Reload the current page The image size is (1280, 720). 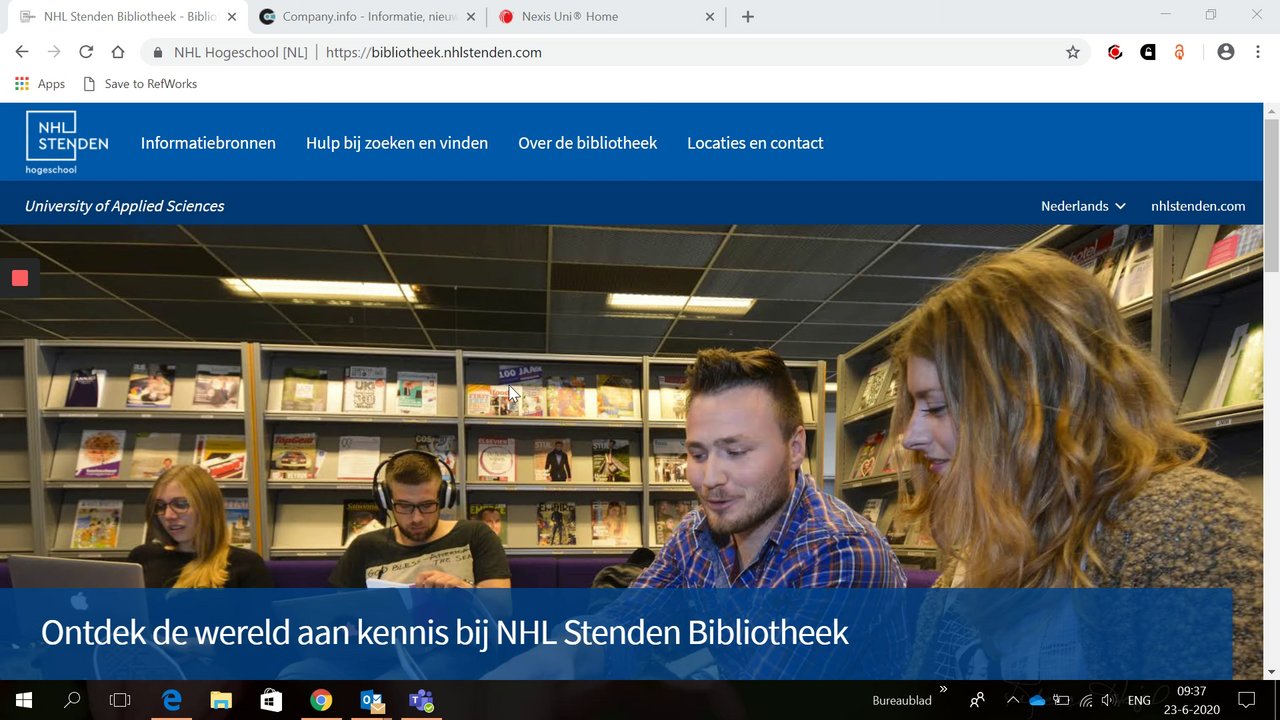(x=86, y=52)
